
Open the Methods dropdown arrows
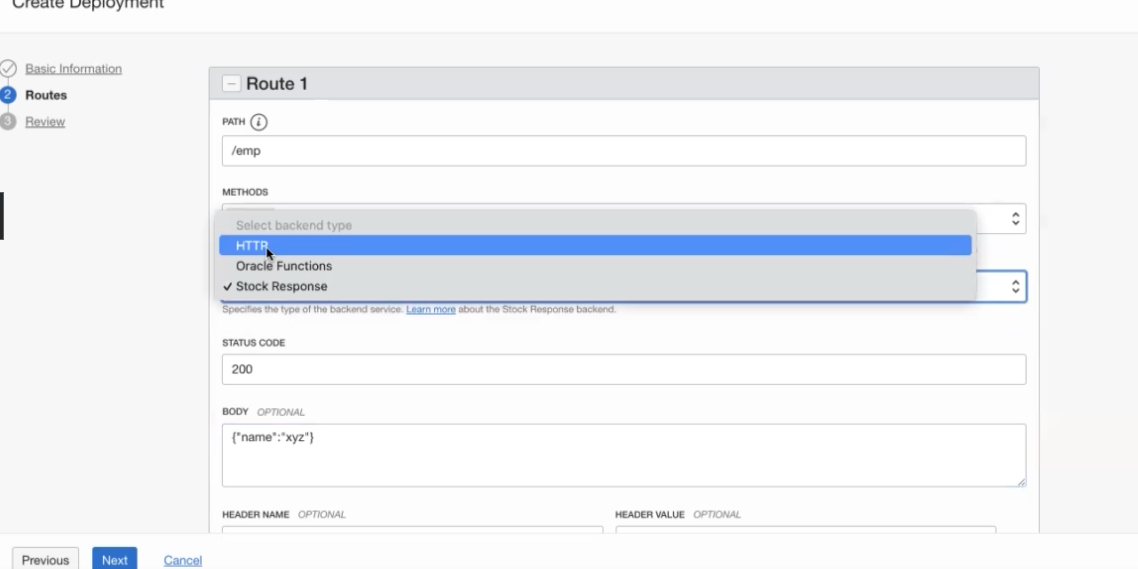(x=1015, y=218)
